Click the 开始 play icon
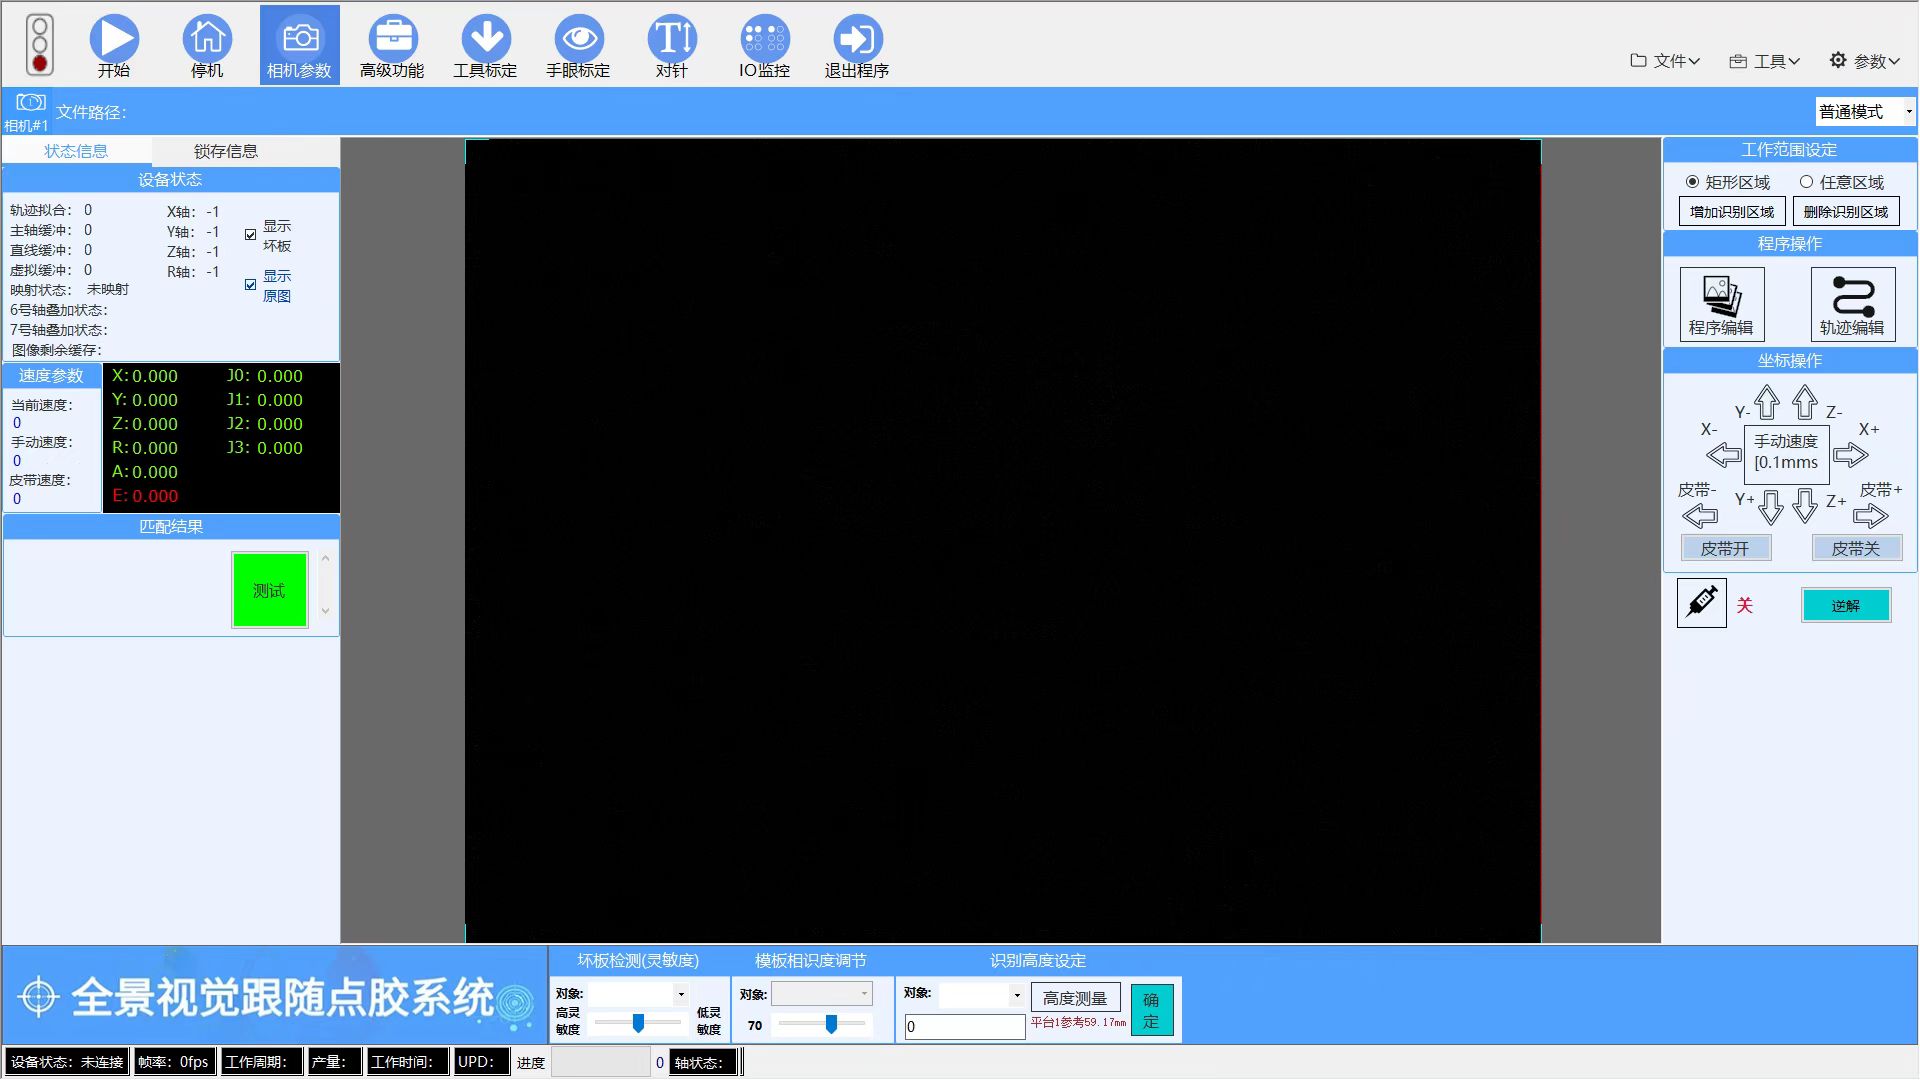The height and width of the screenshot is (1080, 1920). 114,39
